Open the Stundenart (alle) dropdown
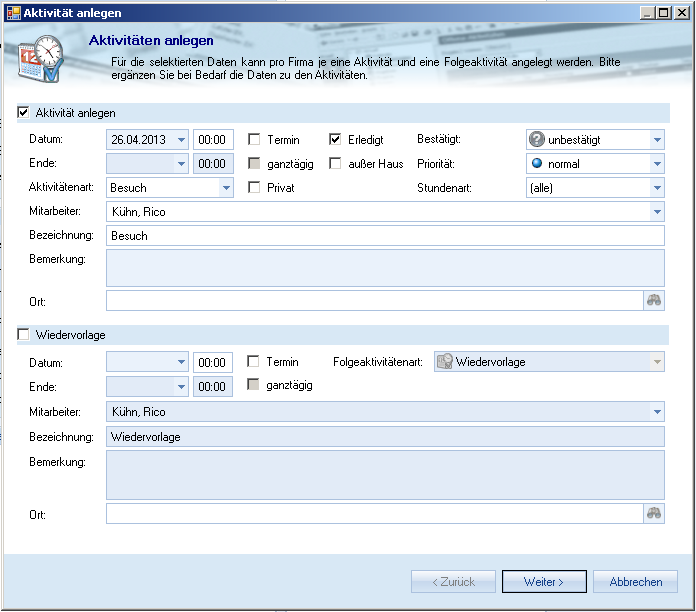This screenshot has height=612, width=696. tap(656, 187)
